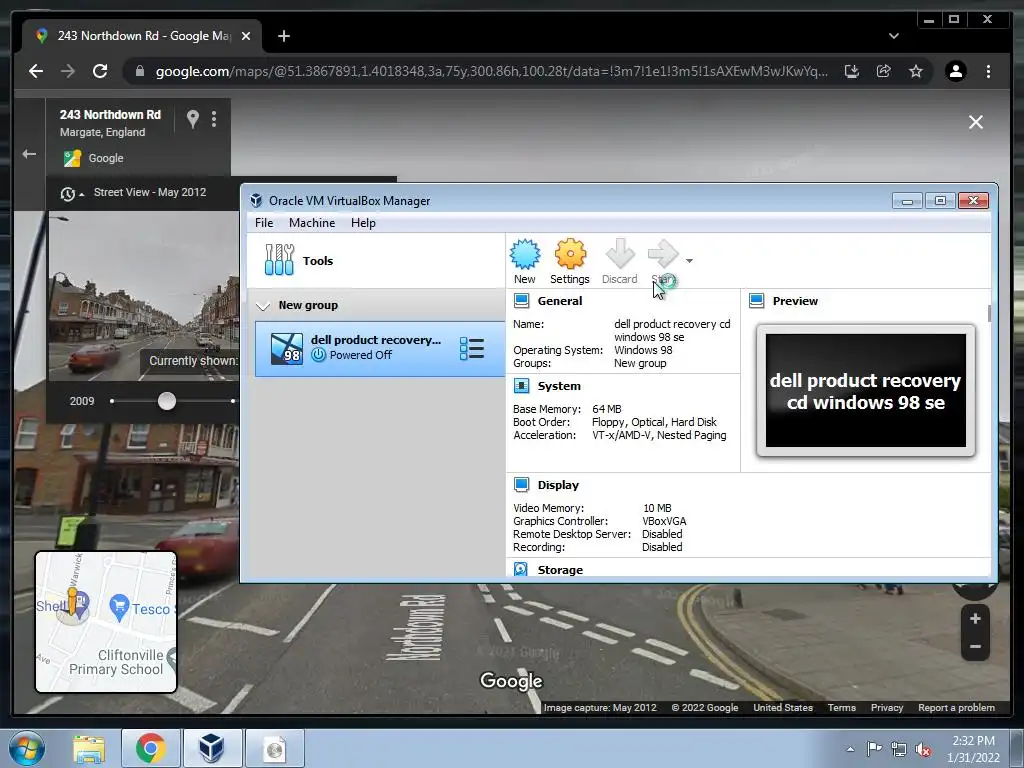Start the selected virtual machine
Viewport: 1024px width, 768px height.
(x=663, y=261)
